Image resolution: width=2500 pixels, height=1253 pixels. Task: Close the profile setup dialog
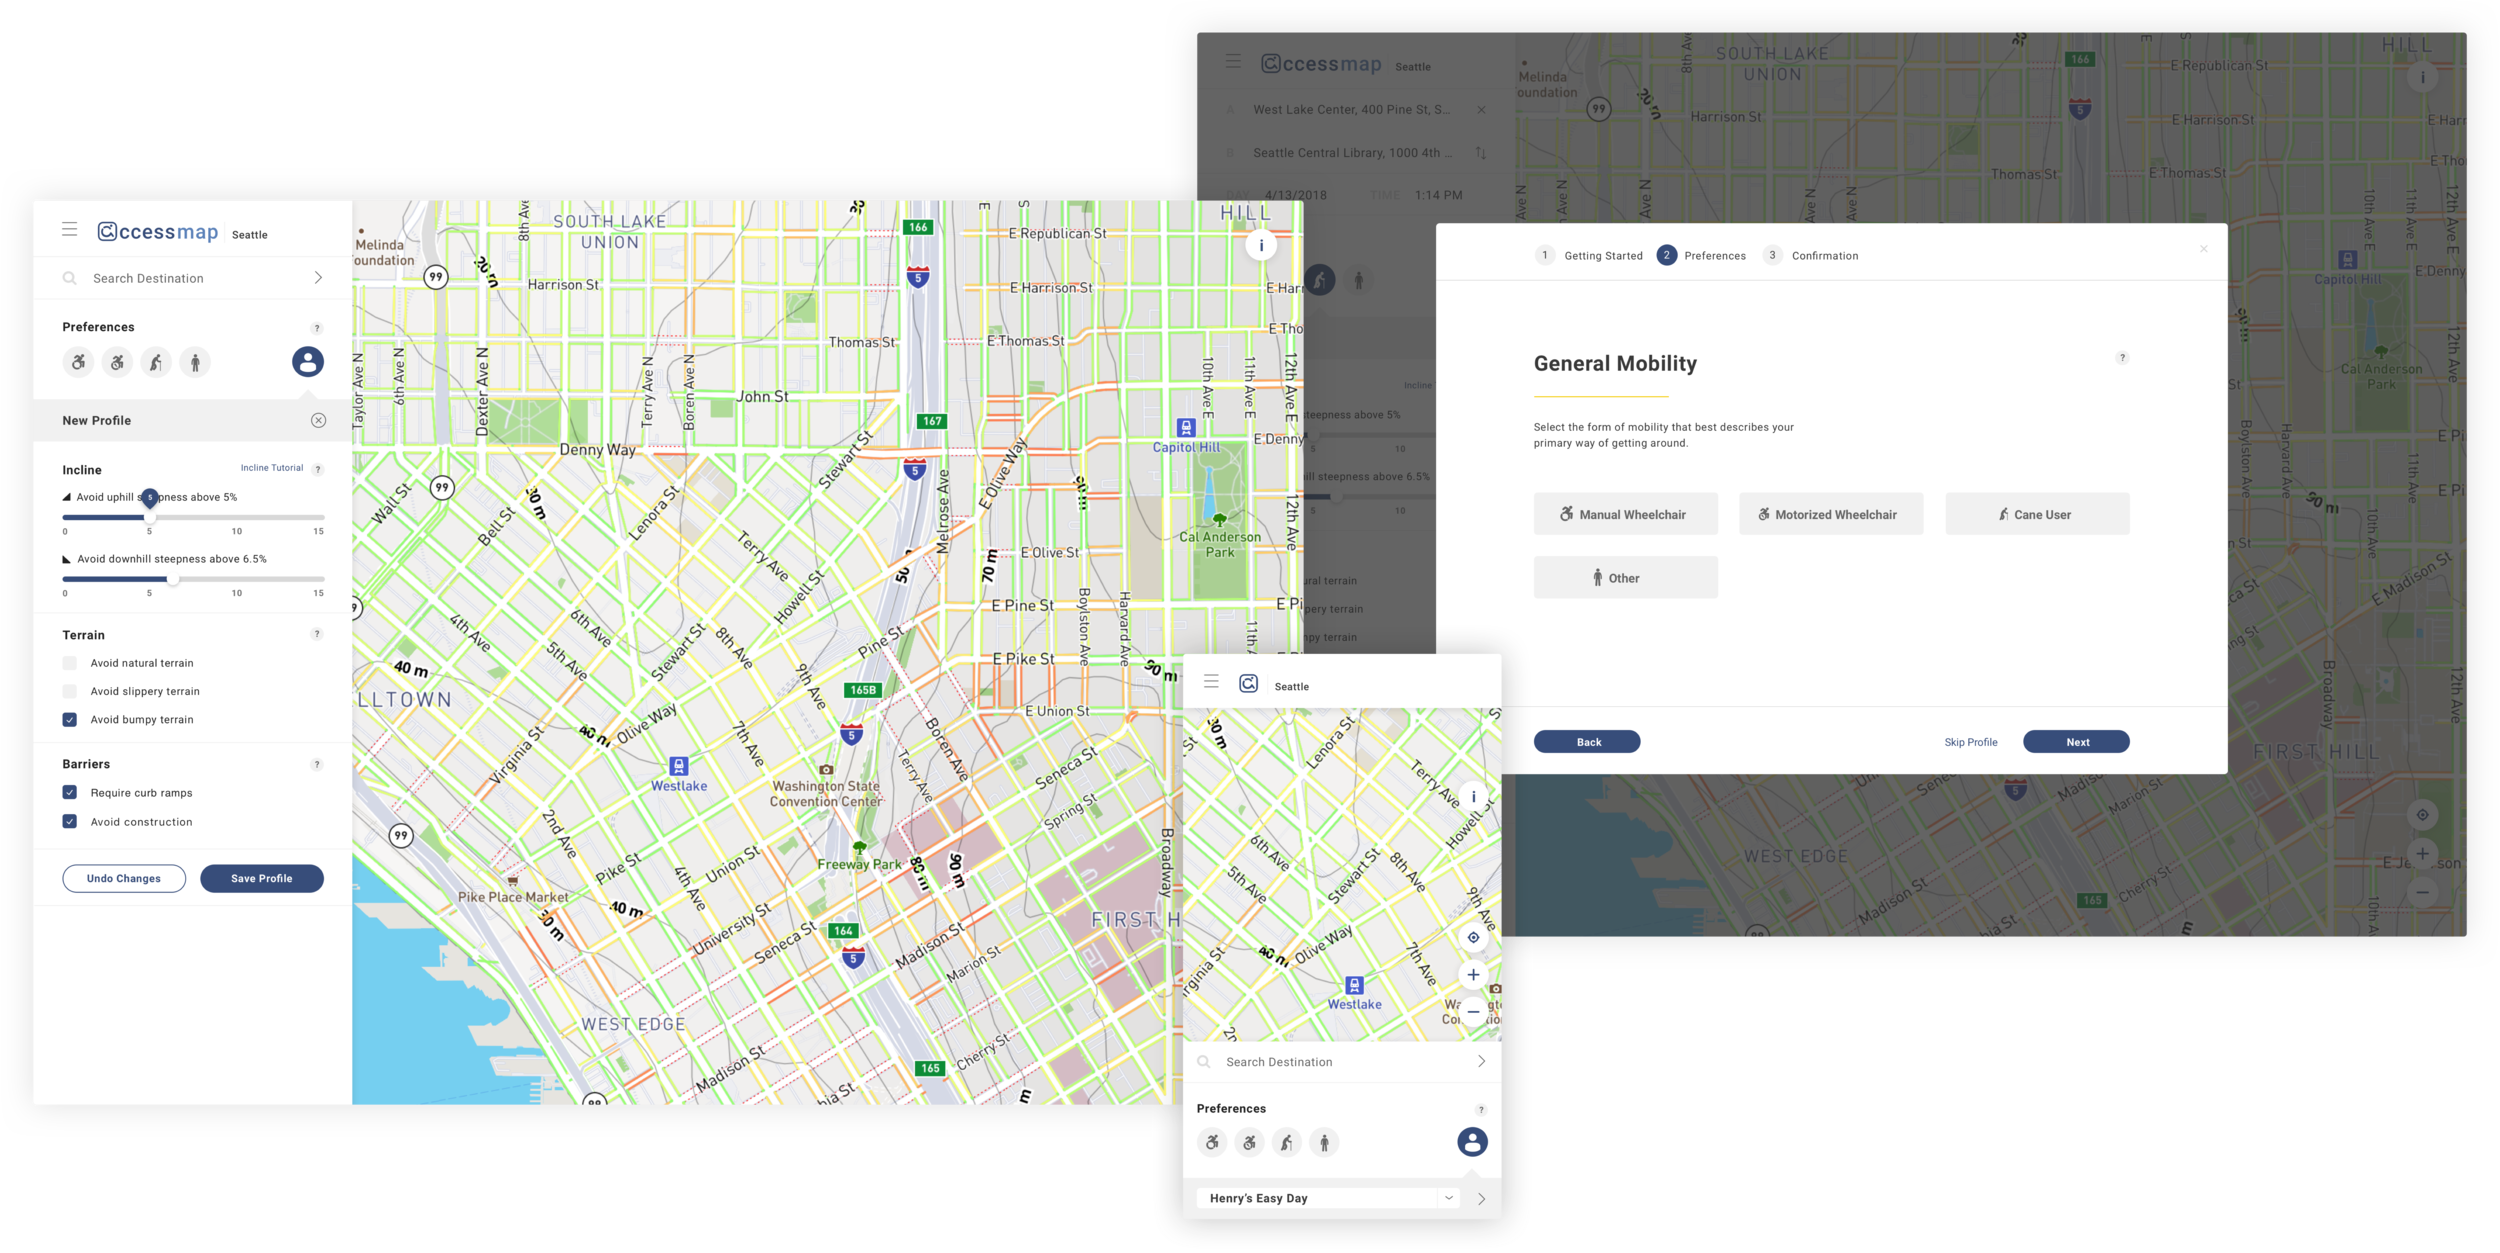2204,249
